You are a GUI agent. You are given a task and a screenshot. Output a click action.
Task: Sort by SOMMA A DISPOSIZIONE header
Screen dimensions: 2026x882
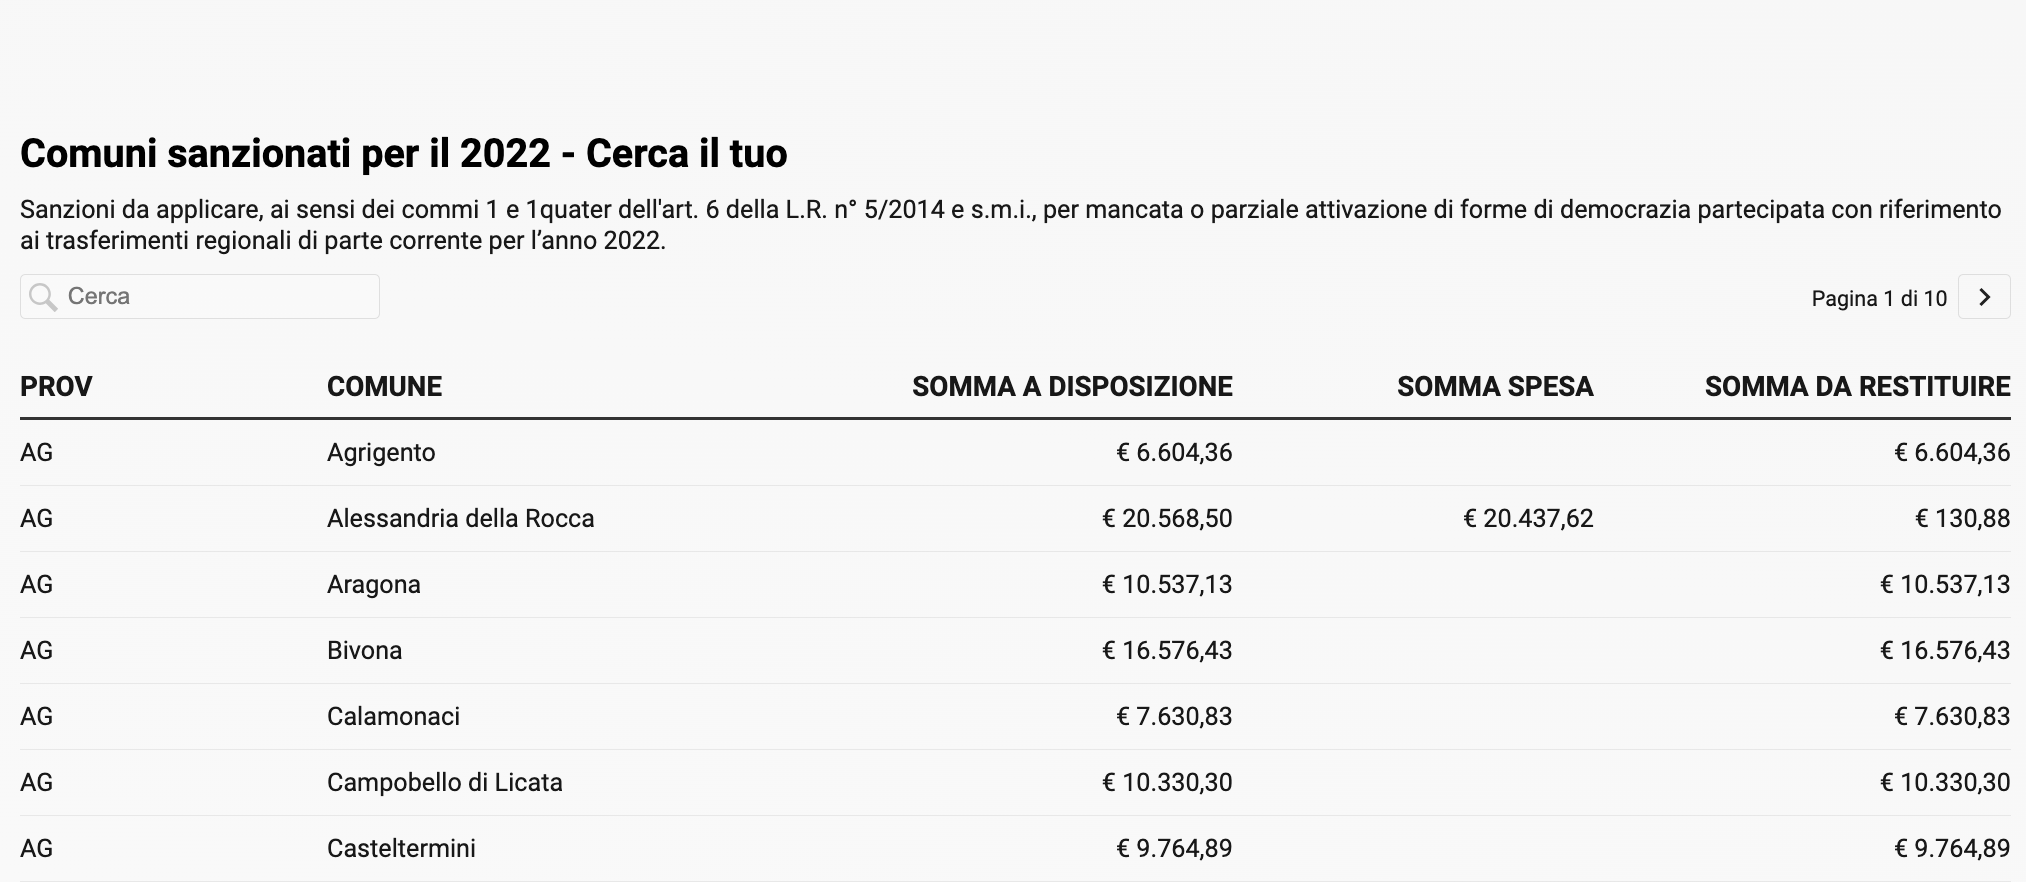click(1072, 387)
